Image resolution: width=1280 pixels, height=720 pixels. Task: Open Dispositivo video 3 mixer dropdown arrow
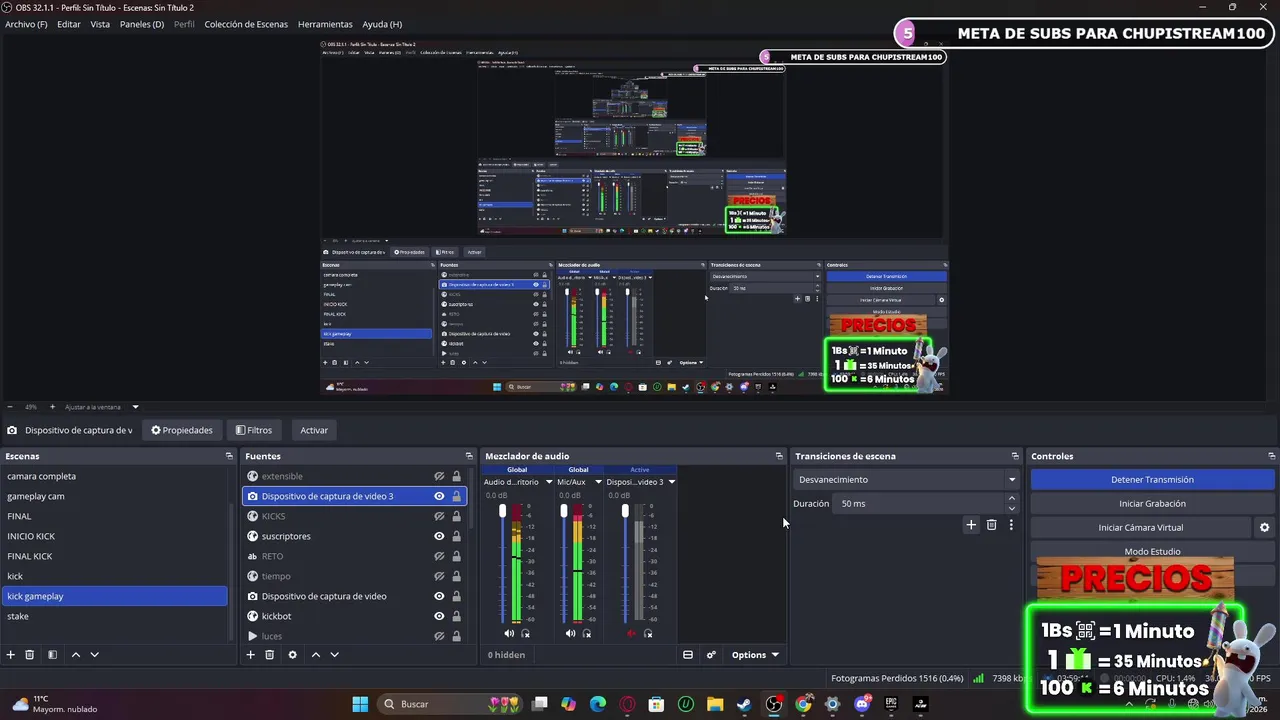pyautogui.click(x=671, y=482)
